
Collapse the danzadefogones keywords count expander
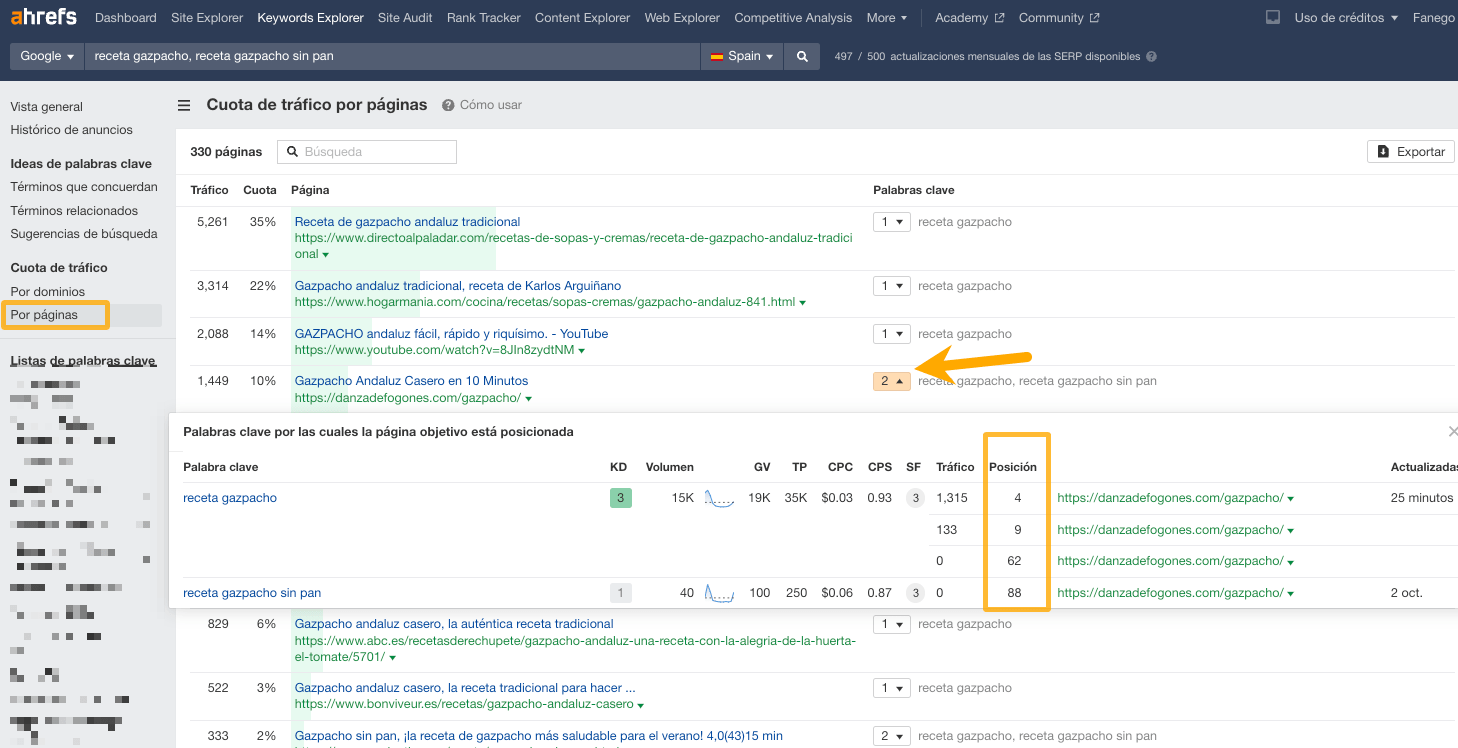891,381
